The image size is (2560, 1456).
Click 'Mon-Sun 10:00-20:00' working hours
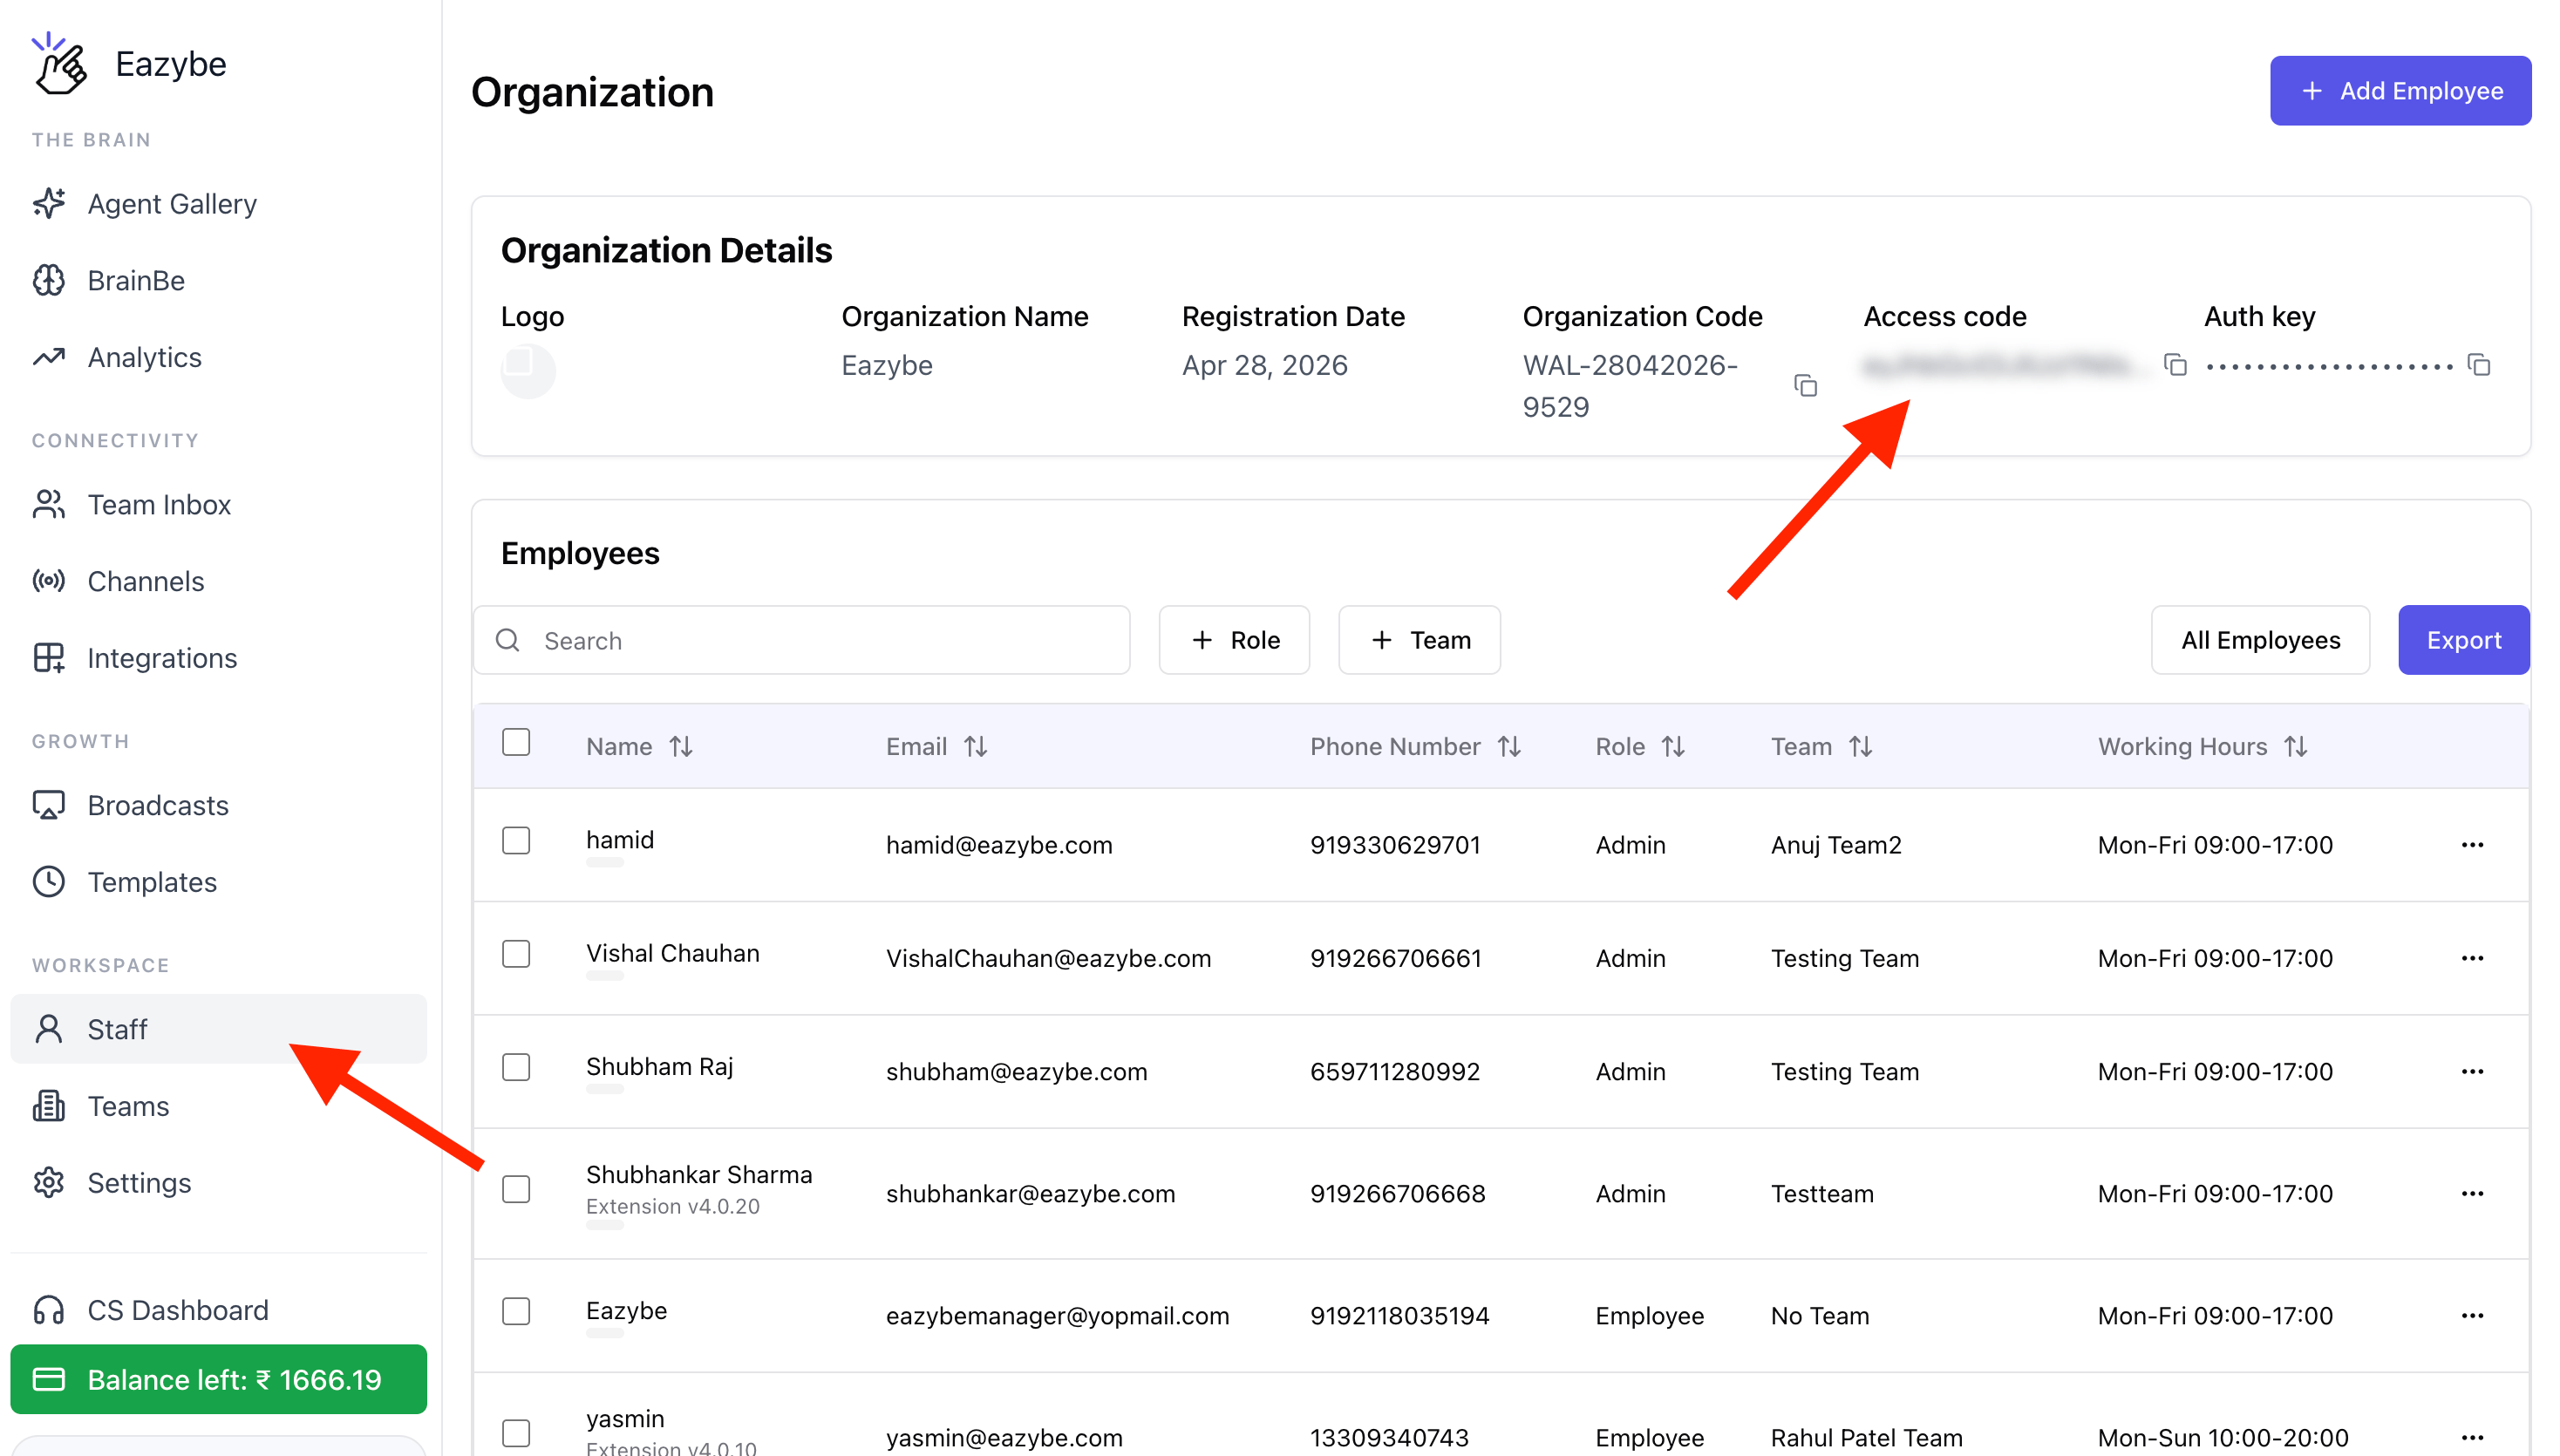pos(2223,1438)
